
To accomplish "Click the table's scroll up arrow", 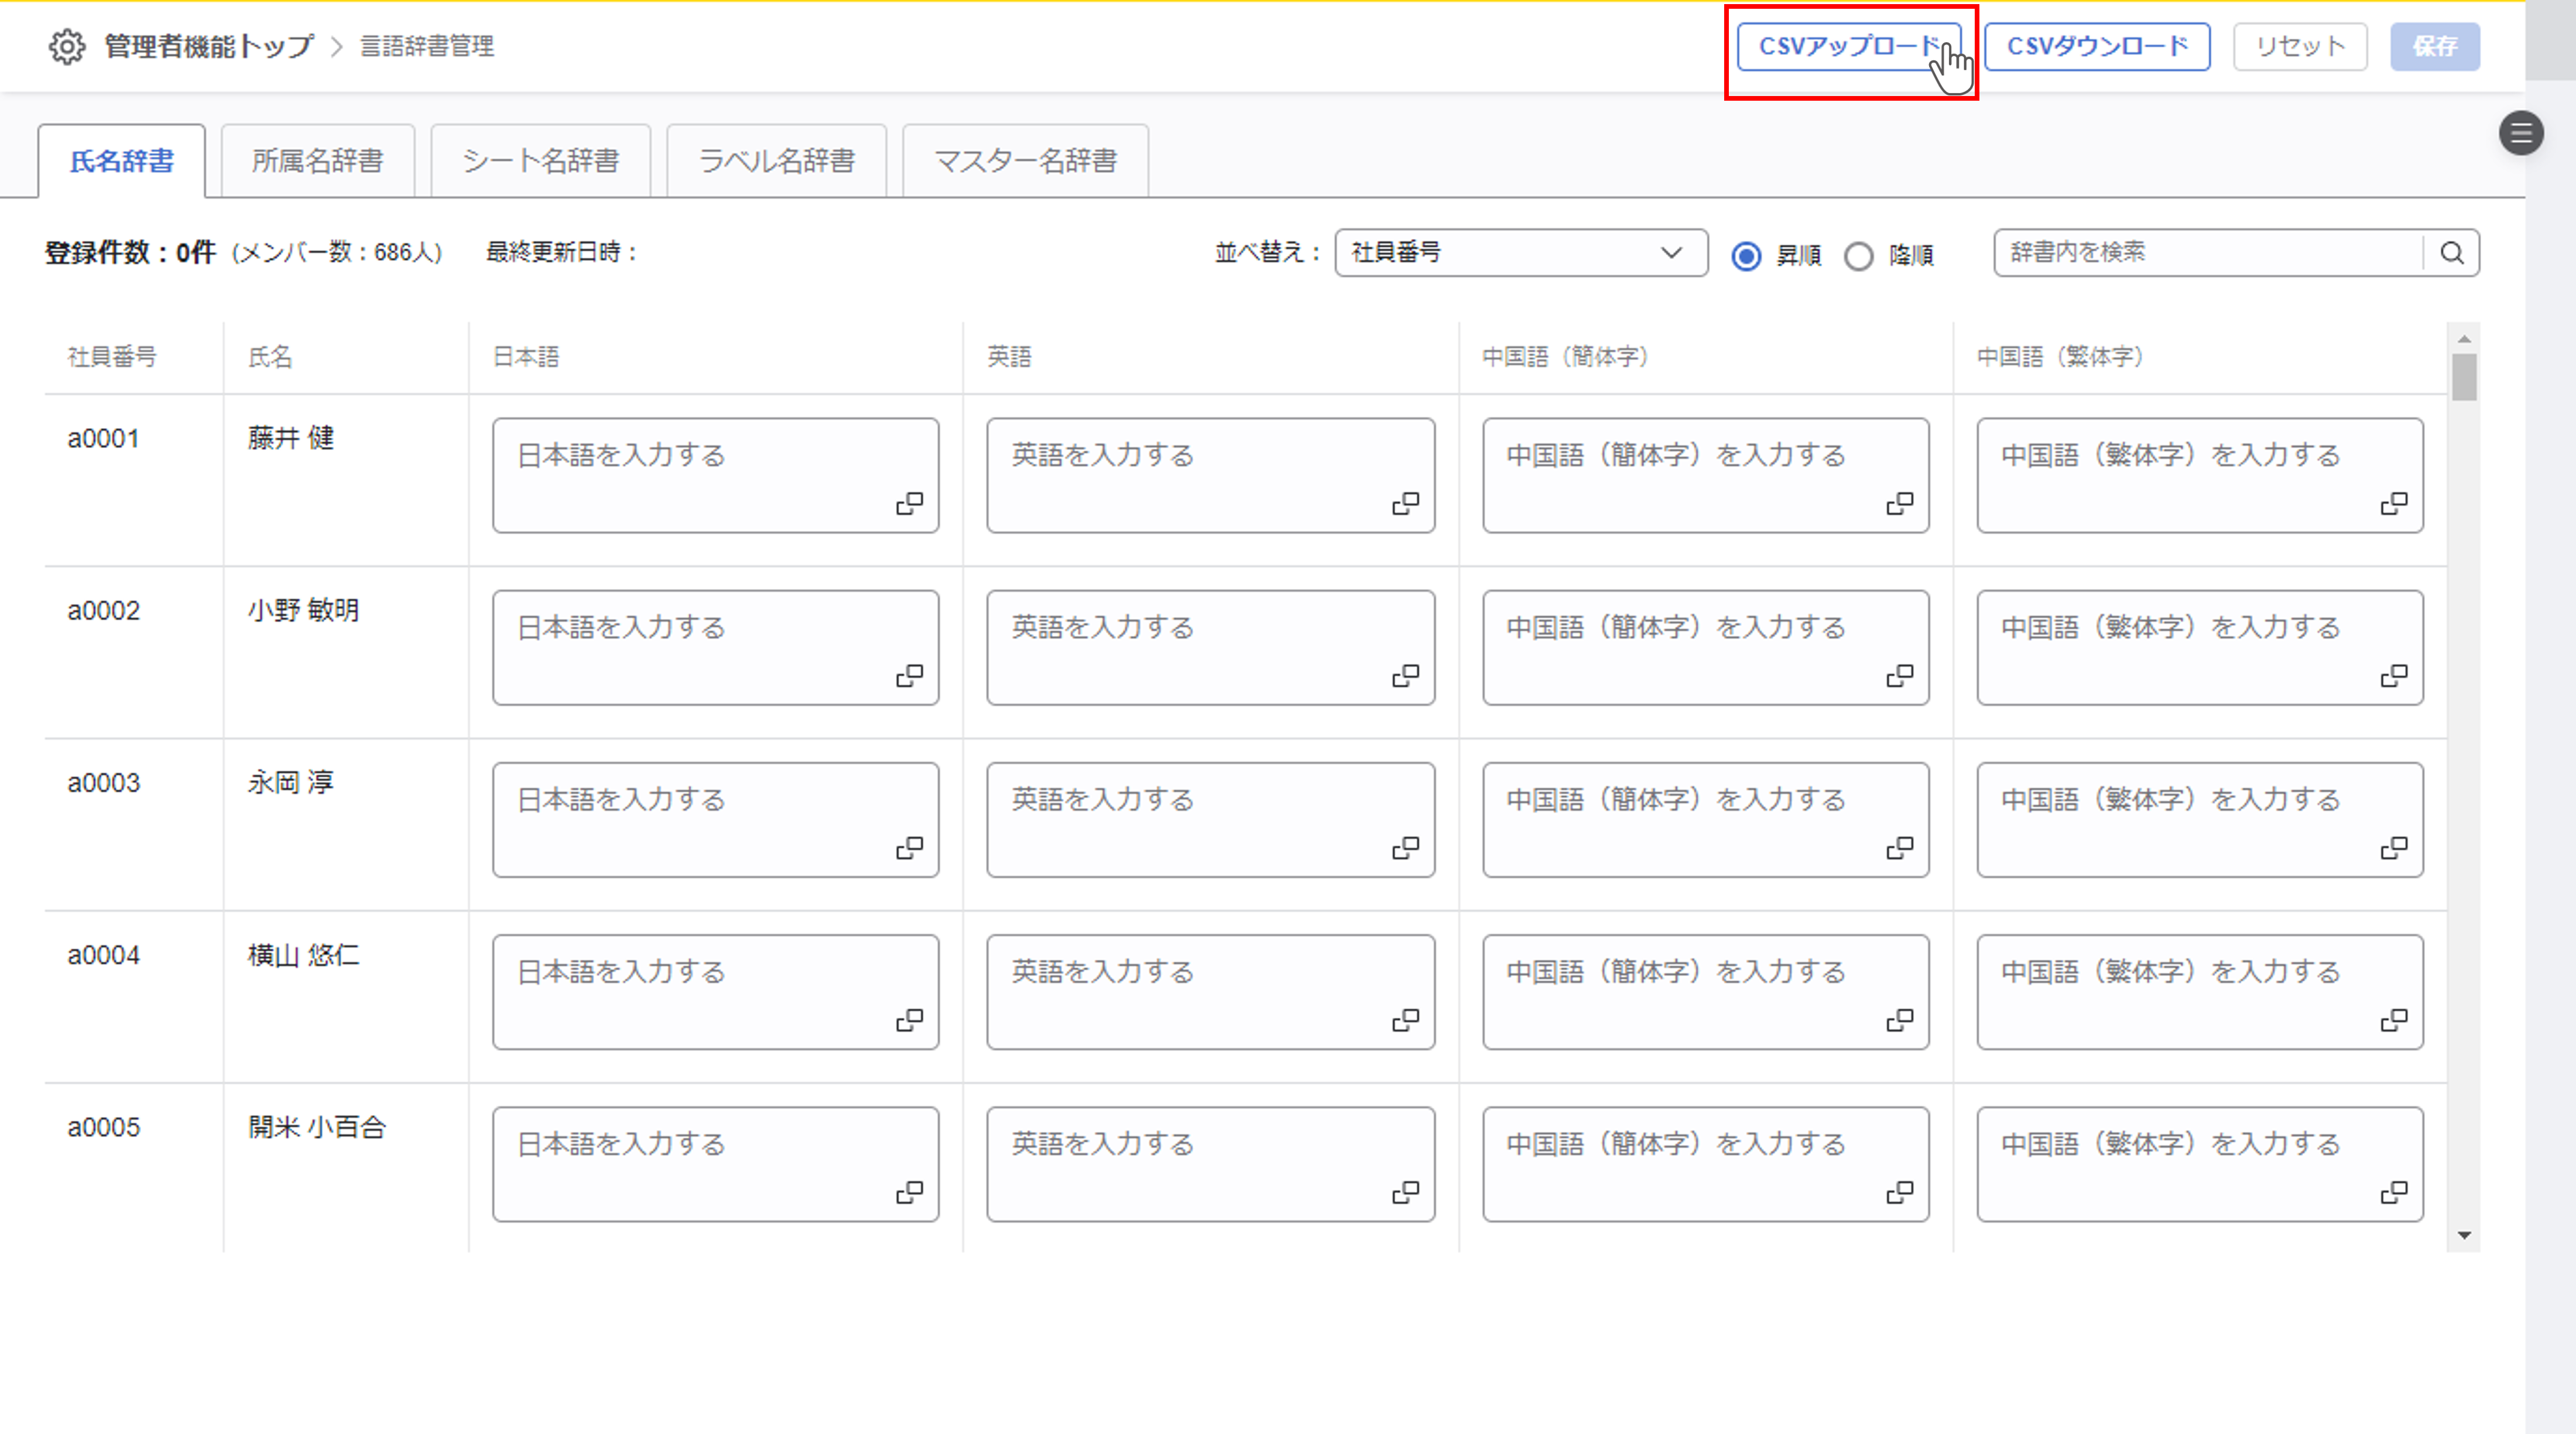I will tap(2464, 339).
